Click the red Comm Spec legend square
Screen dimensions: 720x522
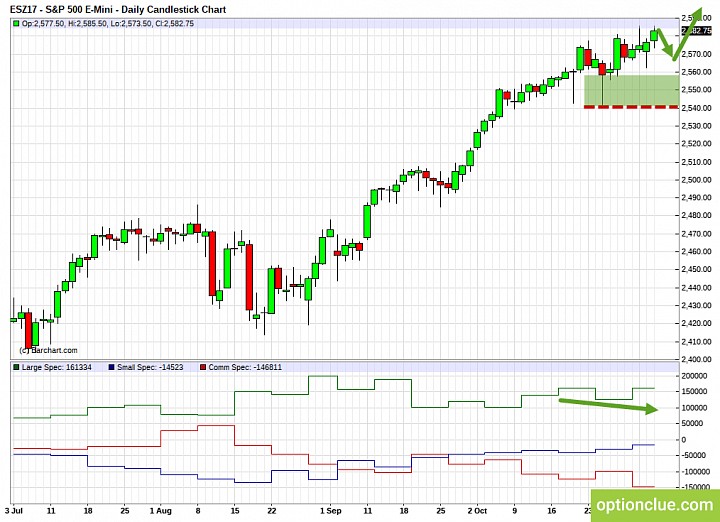click(203, 367)
